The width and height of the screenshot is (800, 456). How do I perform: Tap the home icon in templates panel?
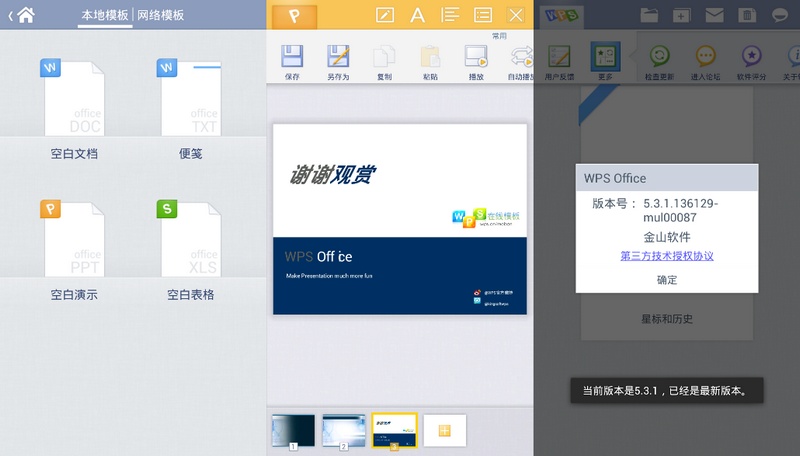pos(26,15)
